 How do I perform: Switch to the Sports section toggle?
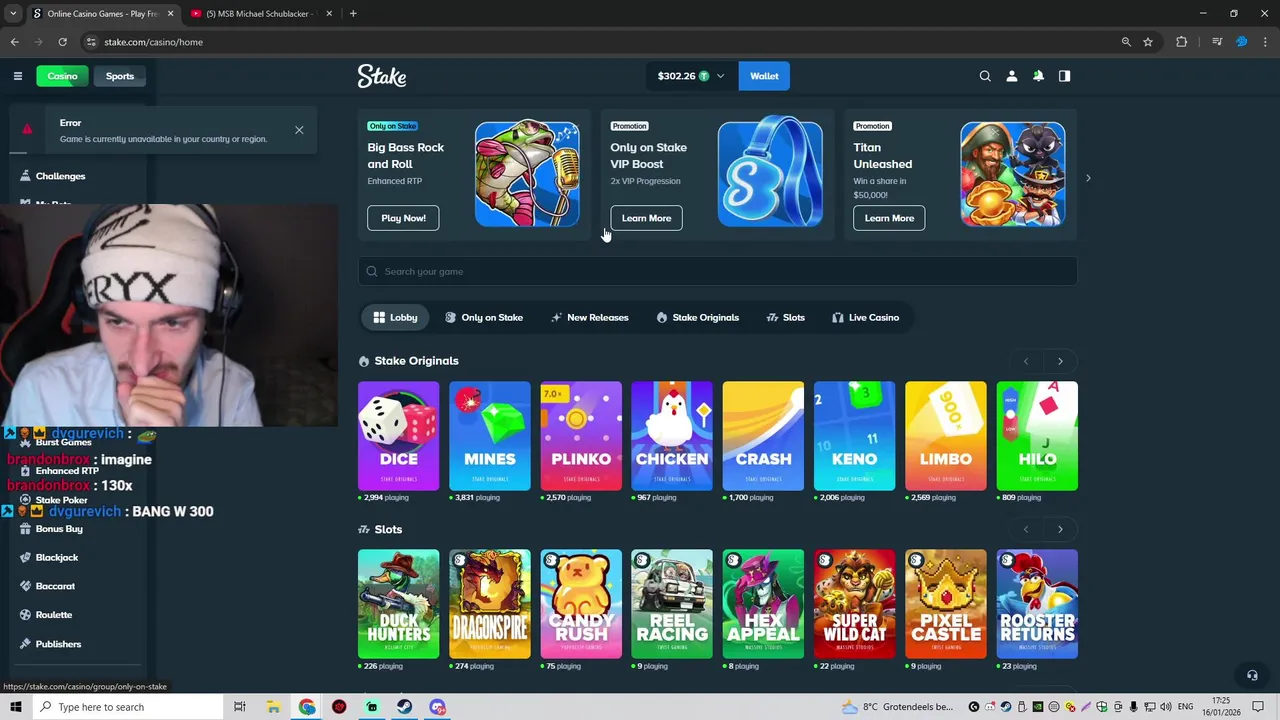pyautogui.click(x=120, y=76)
